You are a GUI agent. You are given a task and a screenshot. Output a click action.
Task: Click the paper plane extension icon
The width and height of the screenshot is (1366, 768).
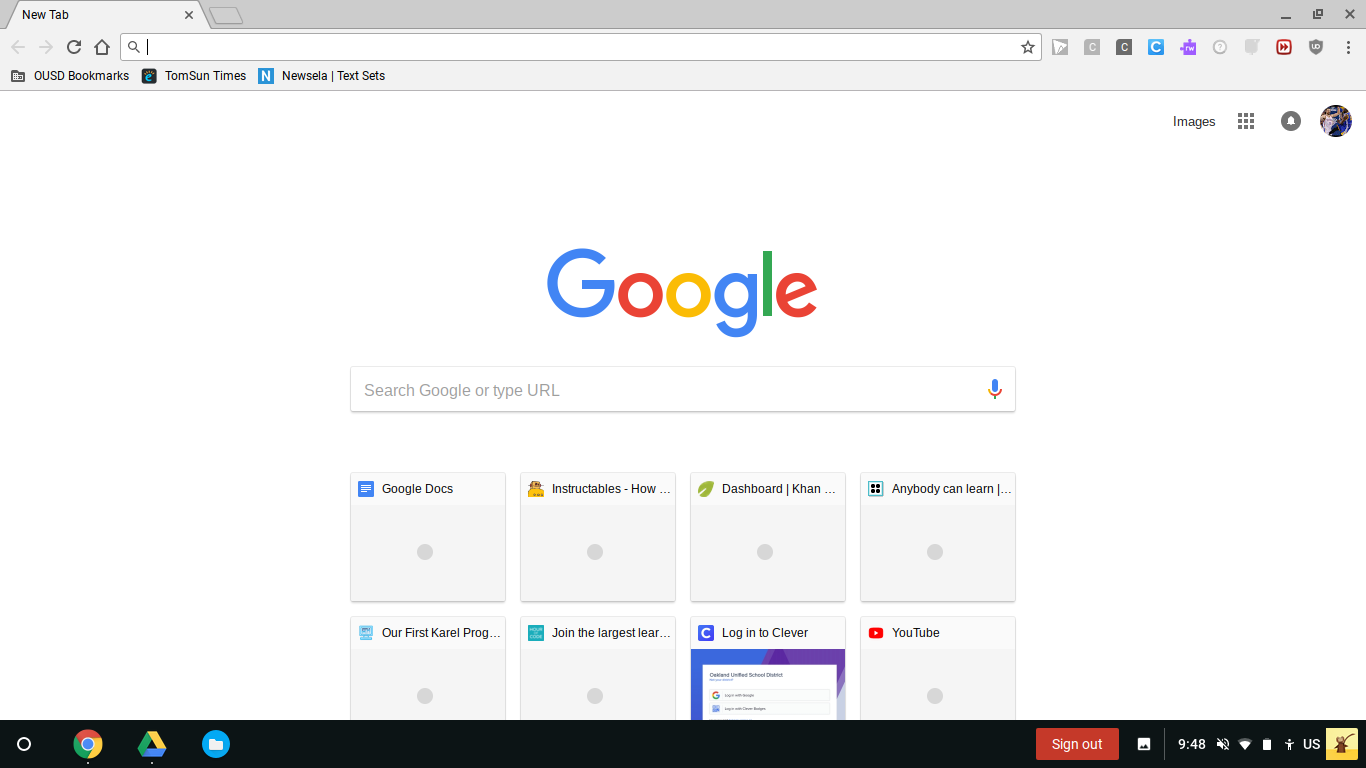tap(1060, 47)
